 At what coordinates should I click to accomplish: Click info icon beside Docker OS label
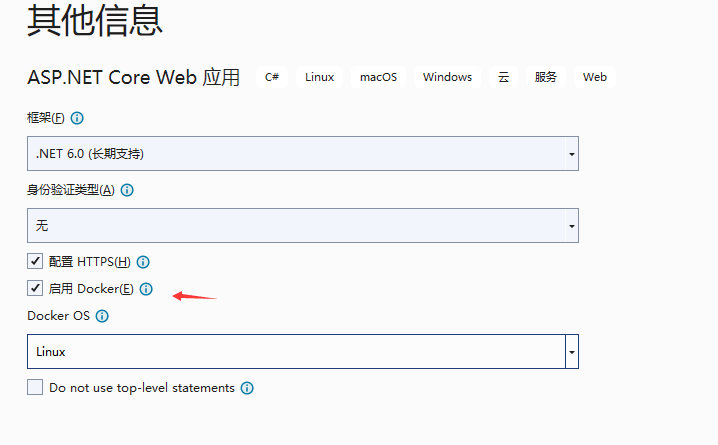pyautogui.click(x=102, y=316)
